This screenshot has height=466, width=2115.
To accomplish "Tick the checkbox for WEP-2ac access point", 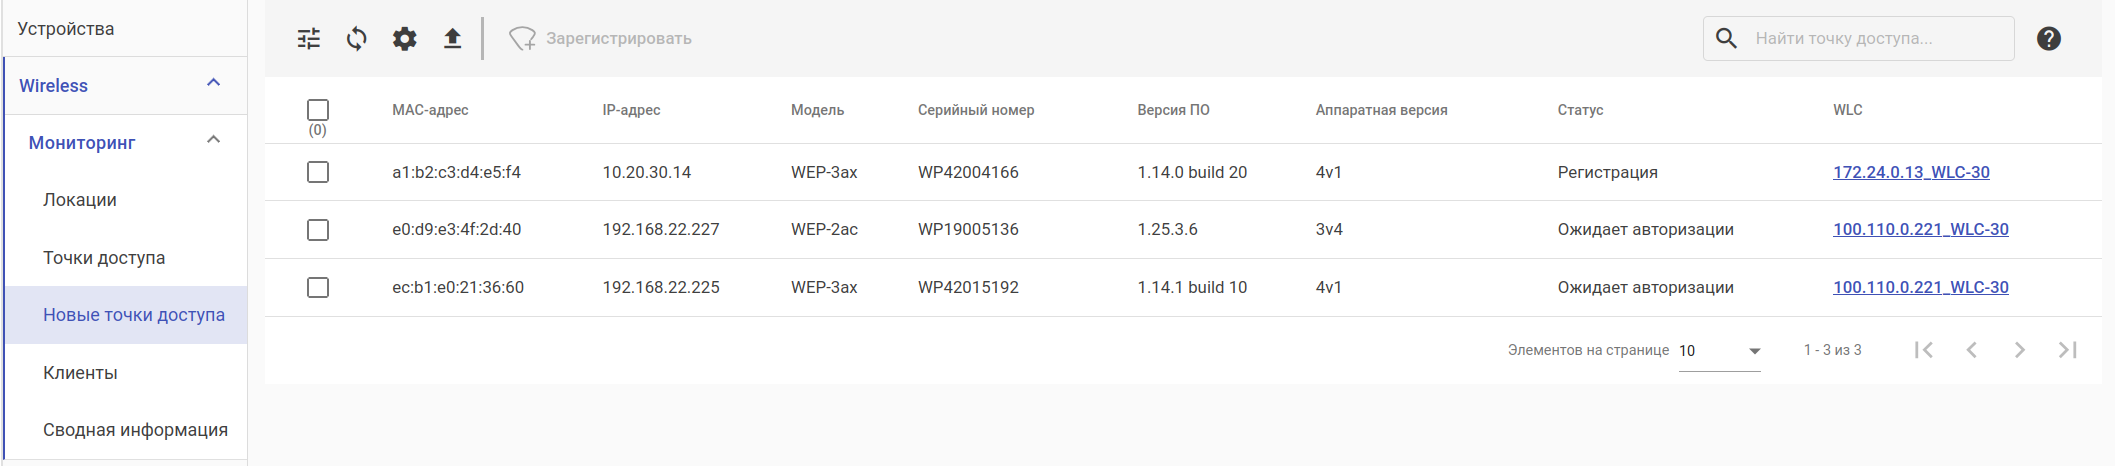I will (318, 230).
